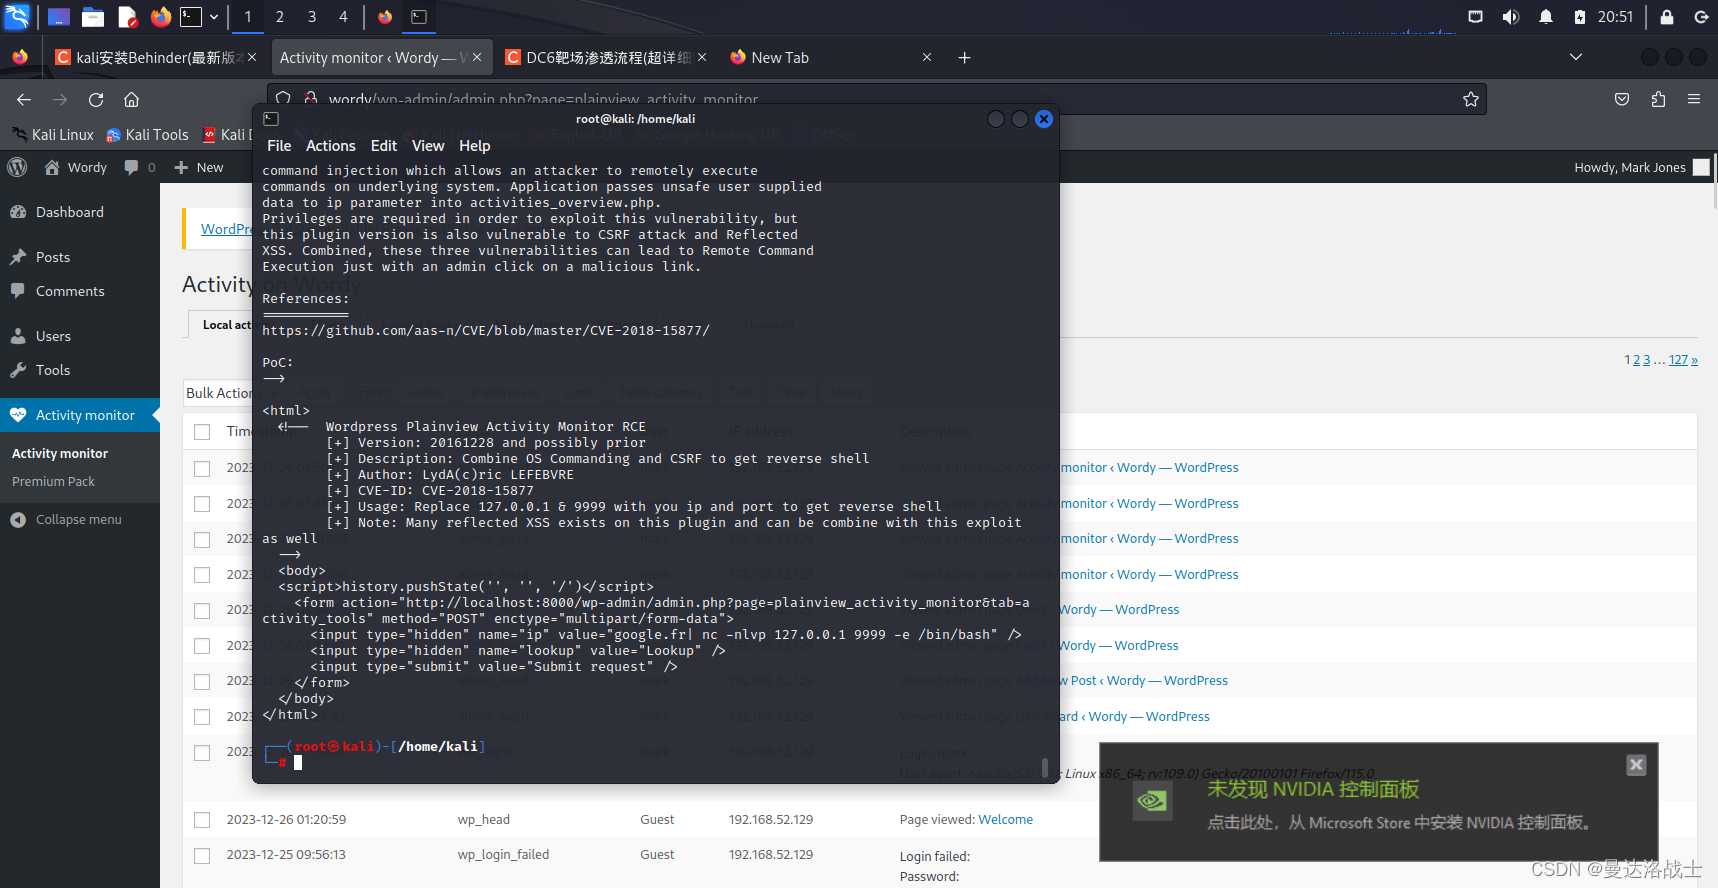Open the terminal File menu

pos(279,146)
